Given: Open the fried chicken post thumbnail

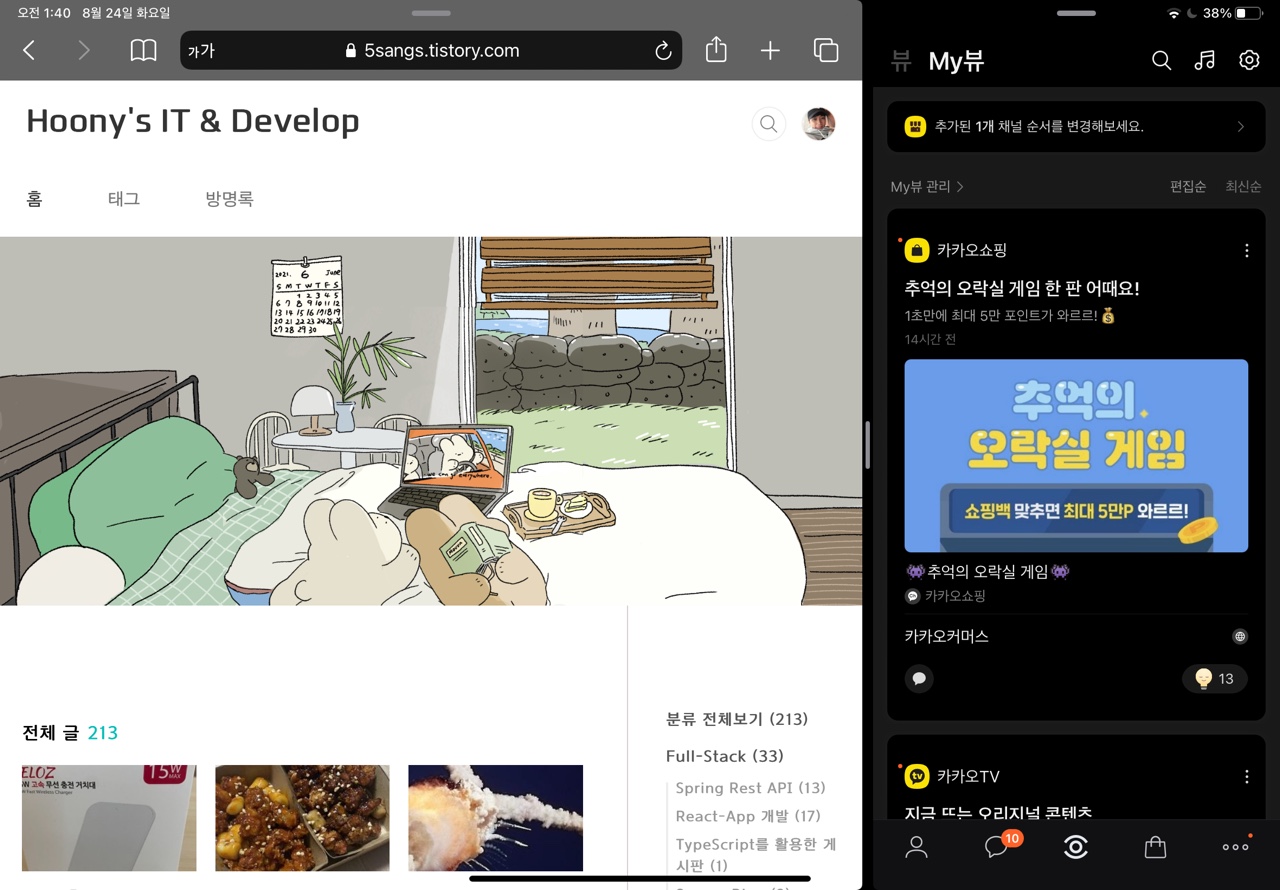Looking at the screenshot, I should [302, 818].
